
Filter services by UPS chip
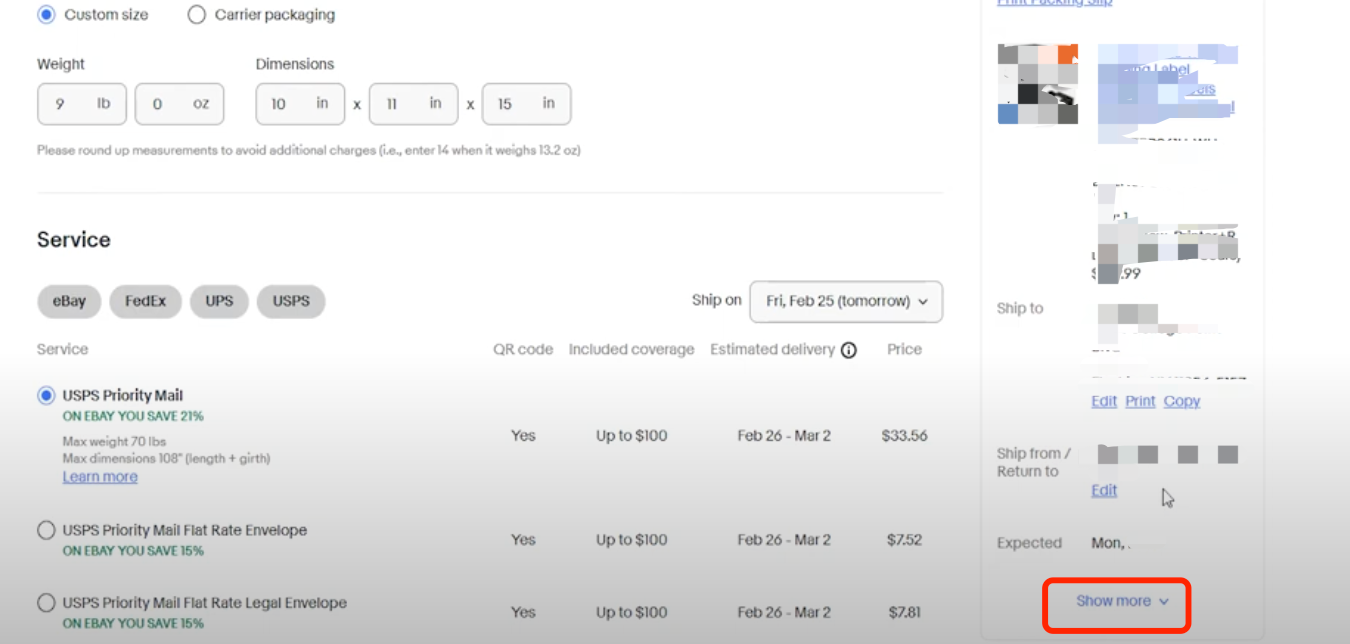pyautogui.click(x=219, y=301)
